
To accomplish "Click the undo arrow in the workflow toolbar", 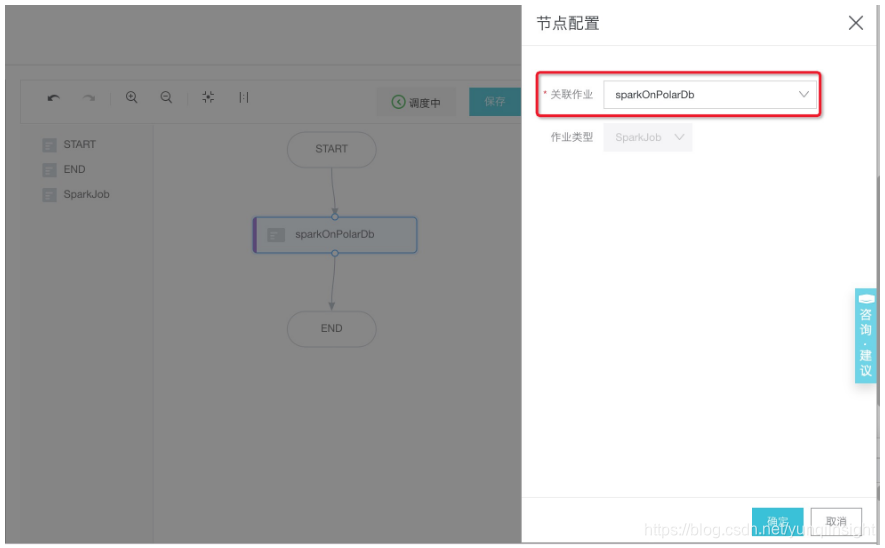I will click(54, 98).
